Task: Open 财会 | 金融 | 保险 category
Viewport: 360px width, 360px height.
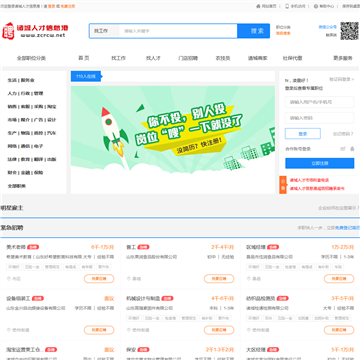Action: click(25, 173)
